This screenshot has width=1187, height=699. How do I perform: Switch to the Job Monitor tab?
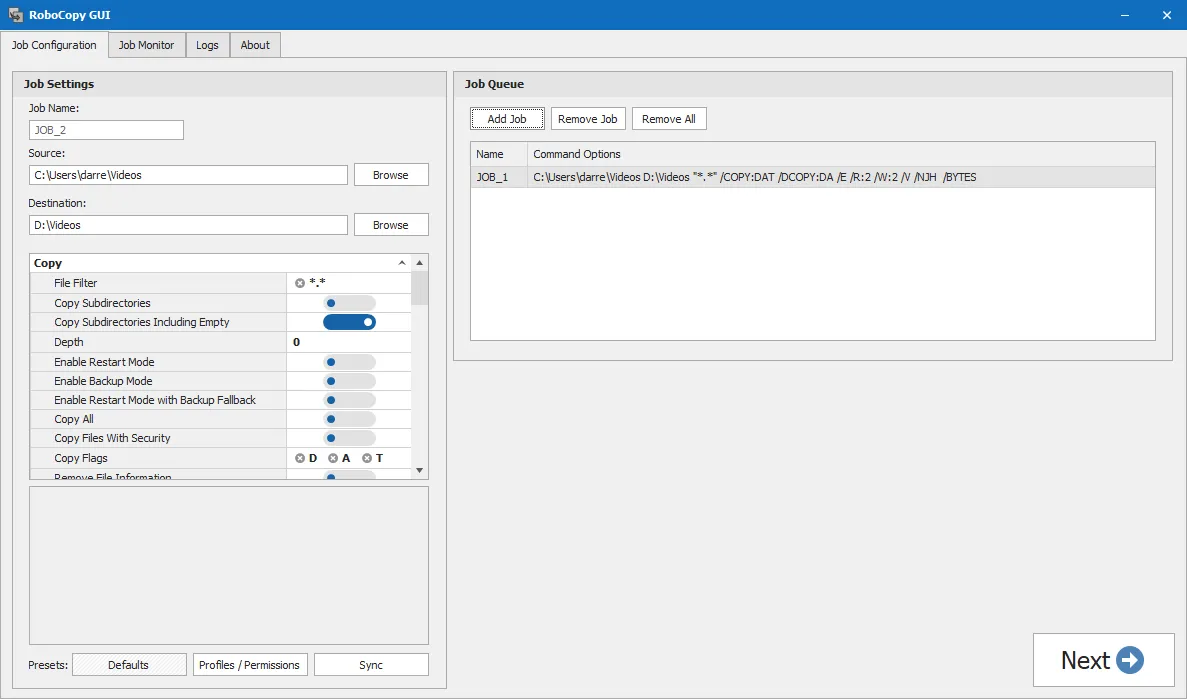146,44
